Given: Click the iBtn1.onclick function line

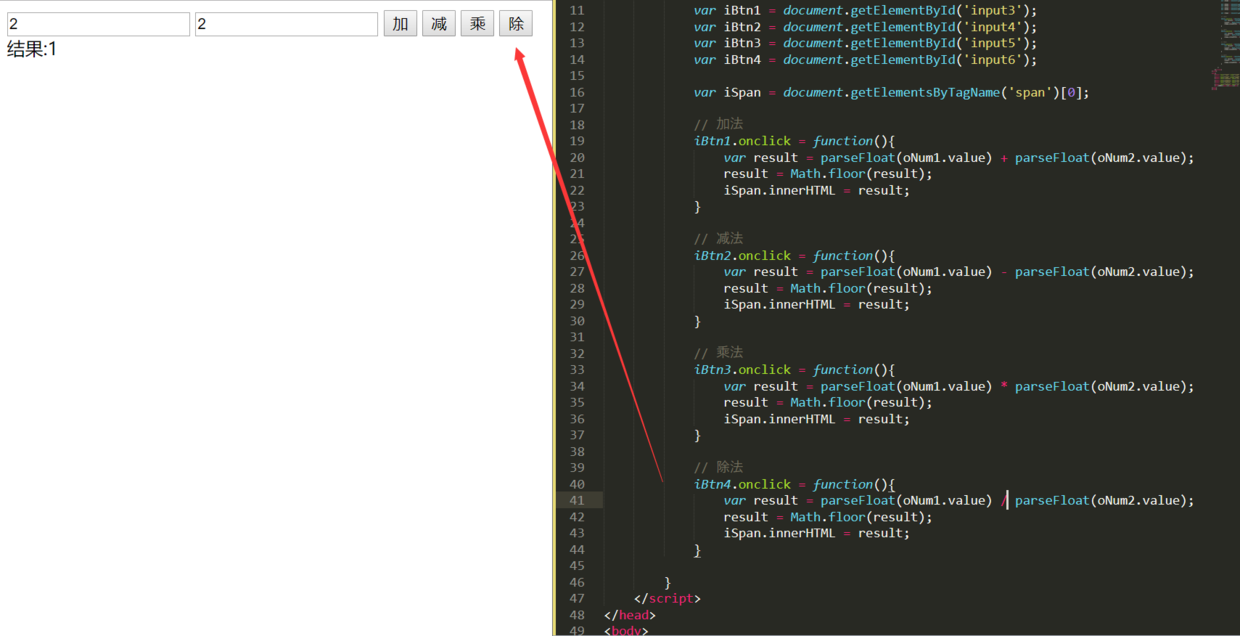Looking at the screenshot, I should tap(794, 141).
